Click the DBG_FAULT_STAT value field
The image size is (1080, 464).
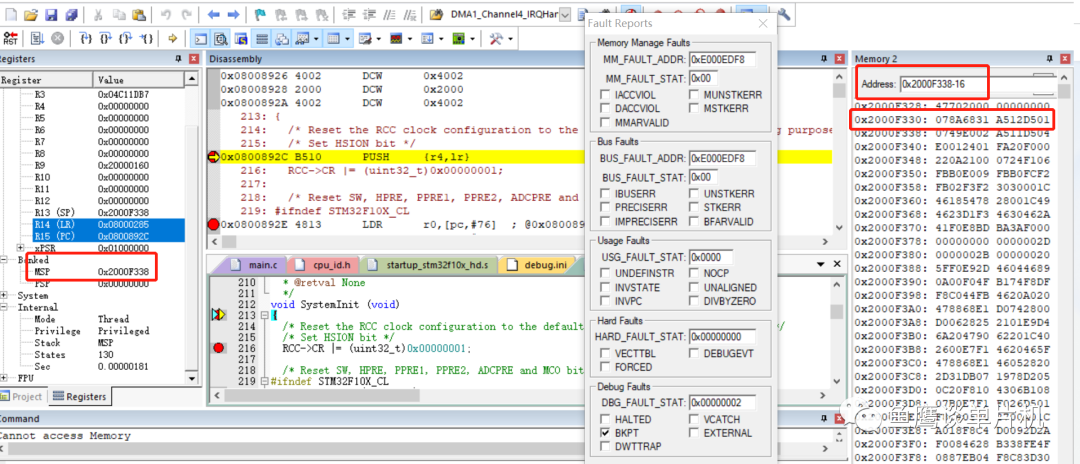tap(722, 402)
